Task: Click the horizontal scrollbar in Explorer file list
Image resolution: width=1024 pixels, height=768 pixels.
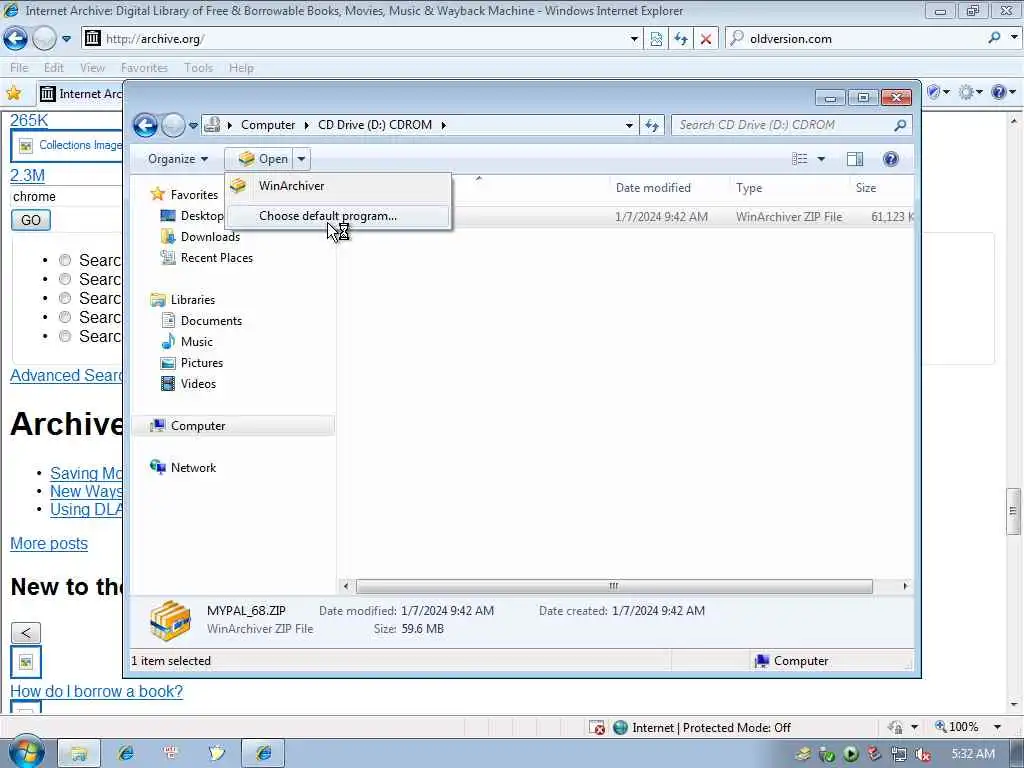Action: [x=614, y=586]
